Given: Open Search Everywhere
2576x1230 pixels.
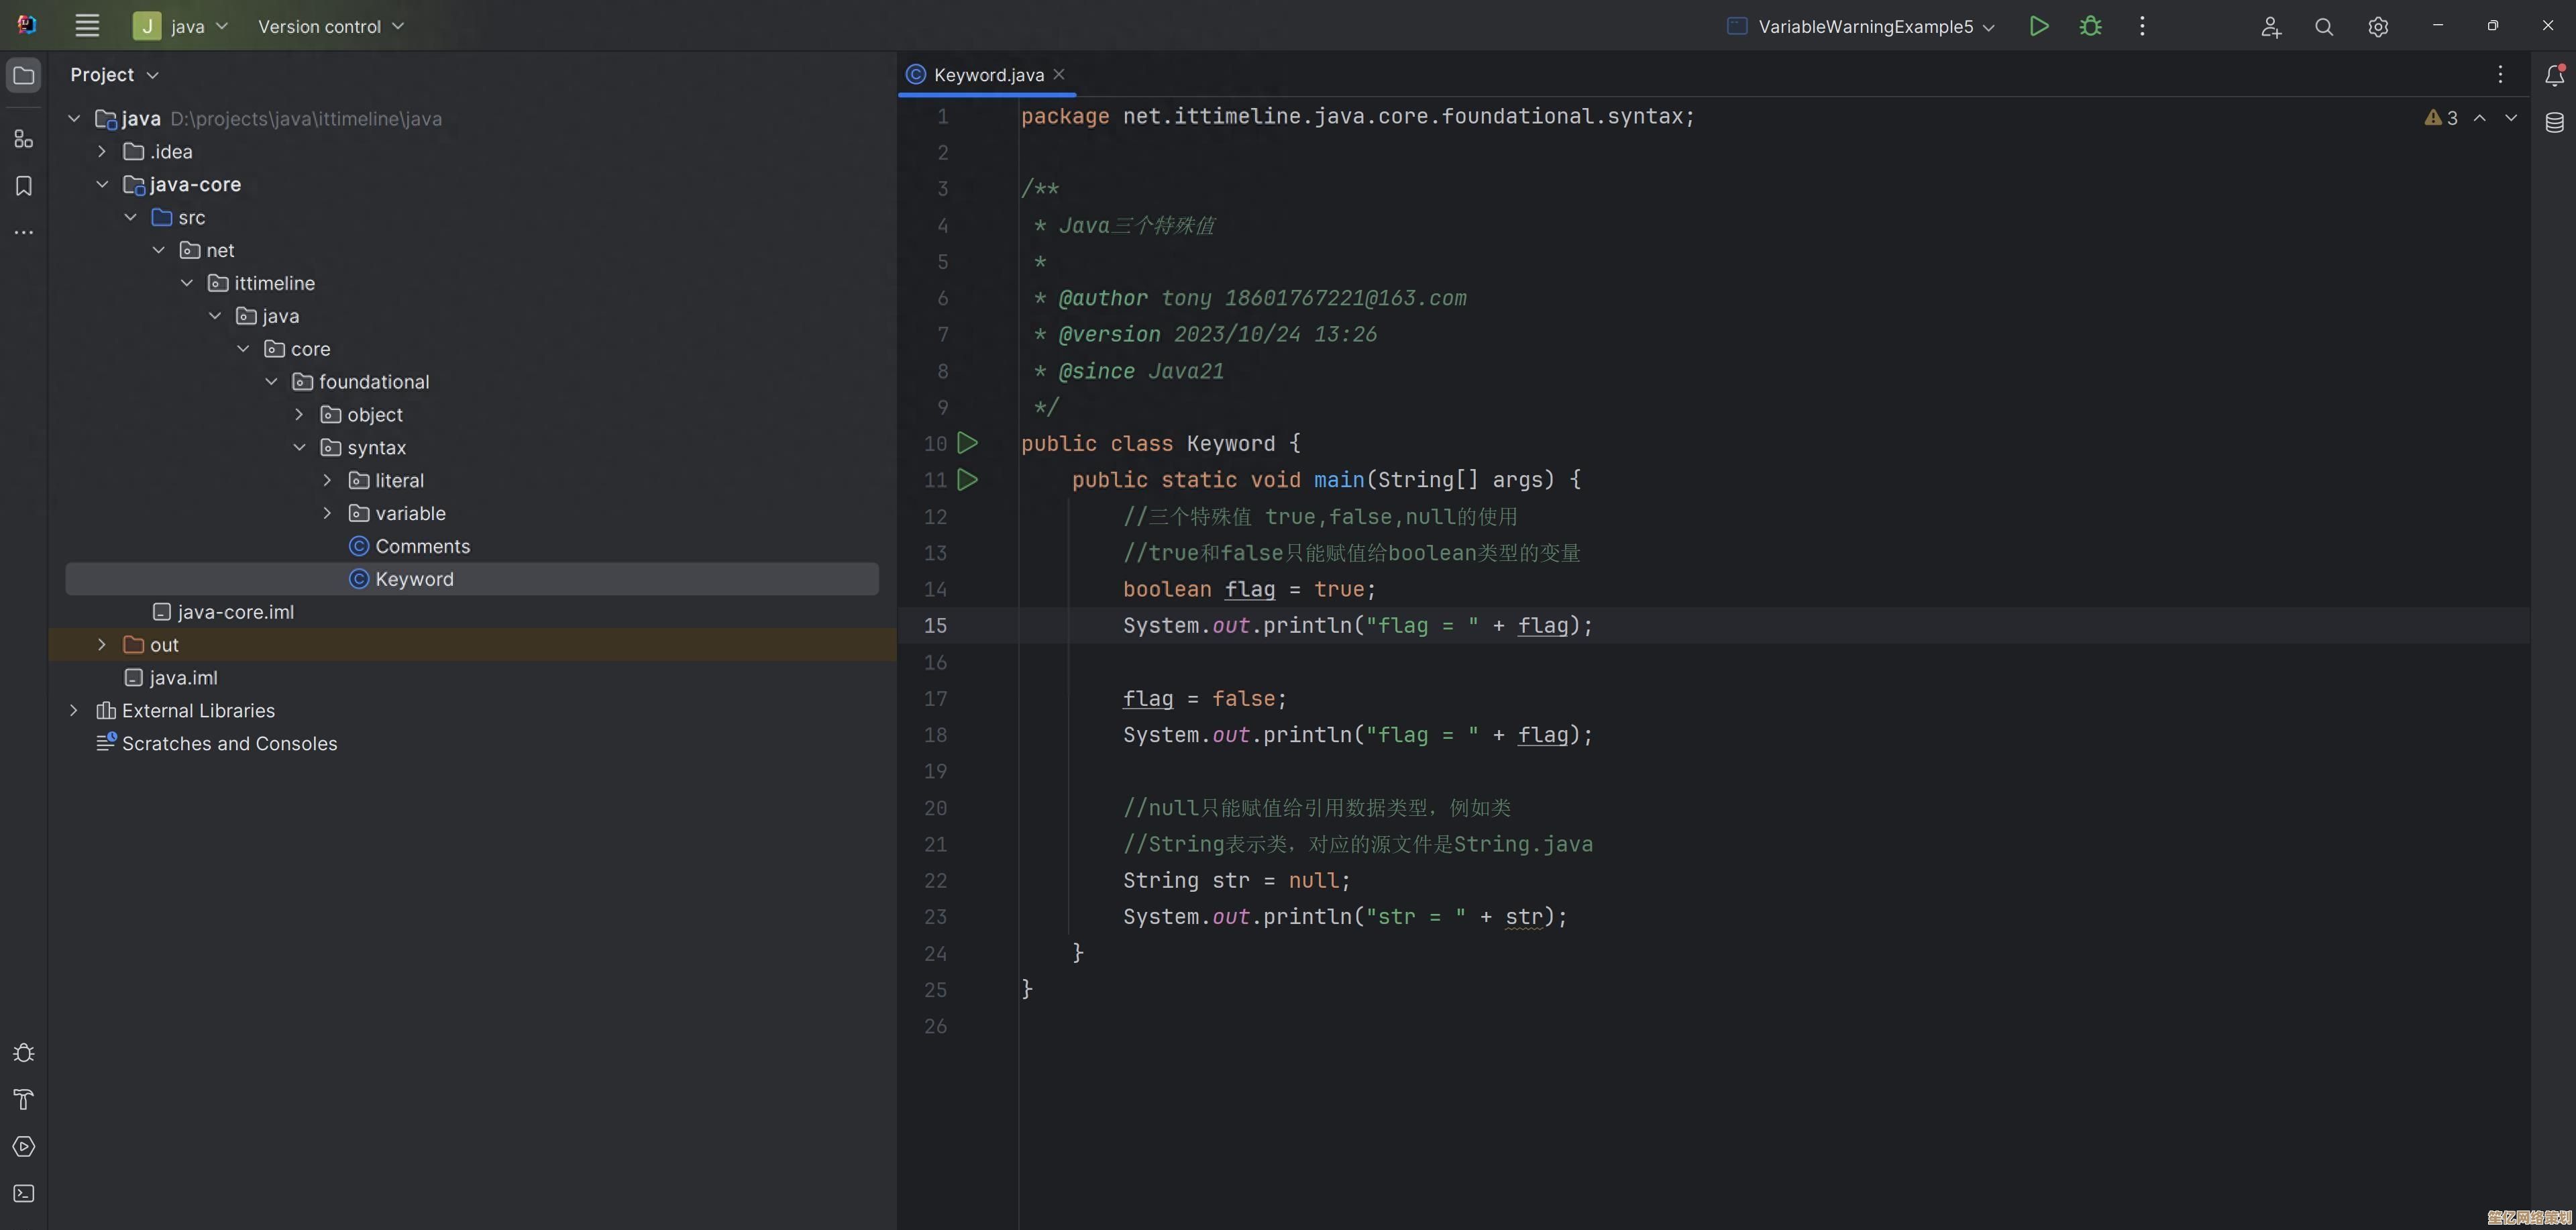Looking at the screenshot, I should 2324,27.
